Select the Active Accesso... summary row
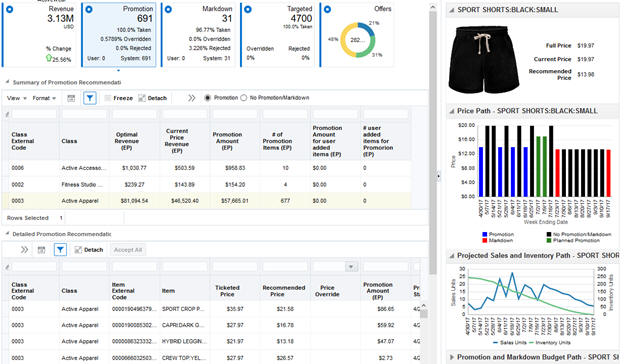624x364 pixels. pyautogui.click(x=207, y=168)
